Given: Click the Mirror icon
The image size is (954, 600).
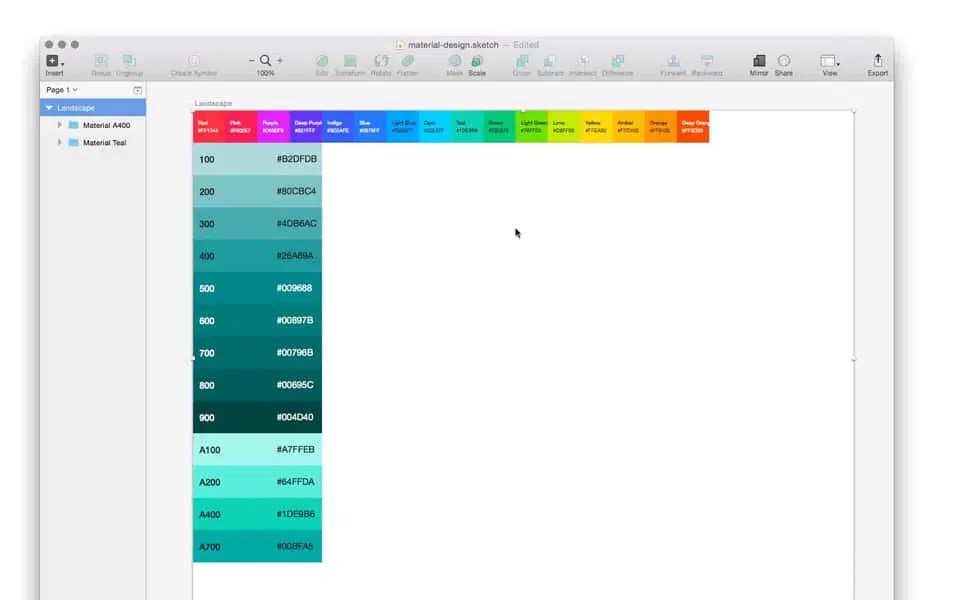Looking at the screenshot, I should 759,60.
